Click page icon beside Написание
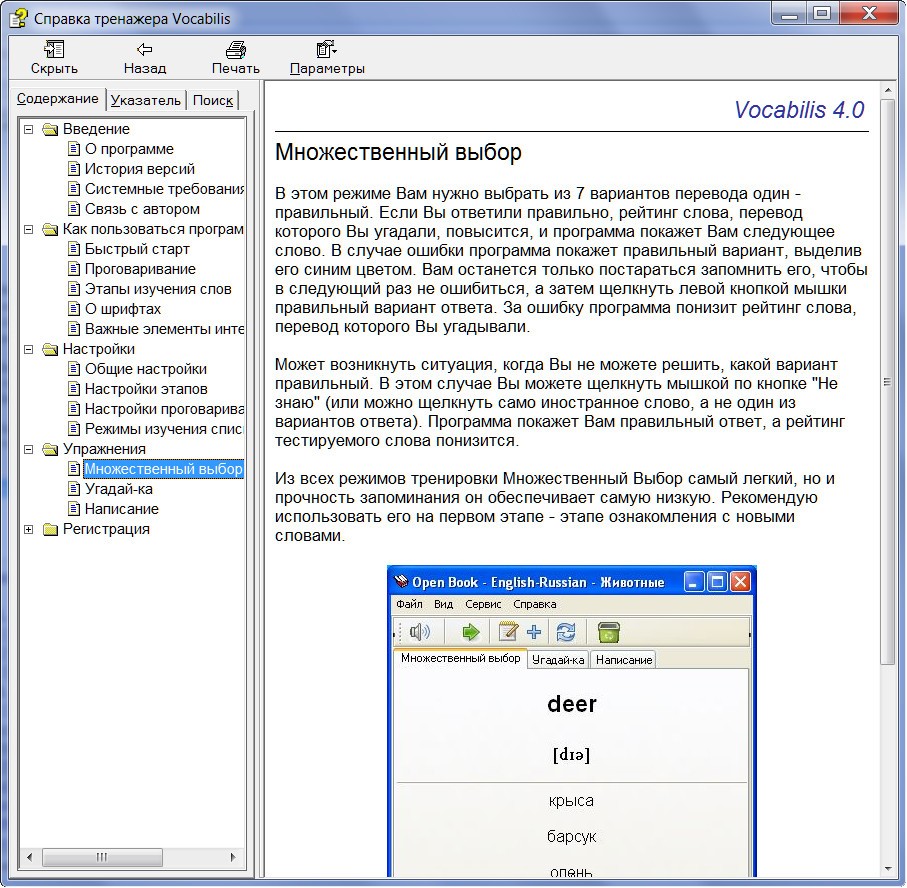Image resolution: width=907 pixels, height=888 pixels. pyautogui.click(x=73, y=509)
